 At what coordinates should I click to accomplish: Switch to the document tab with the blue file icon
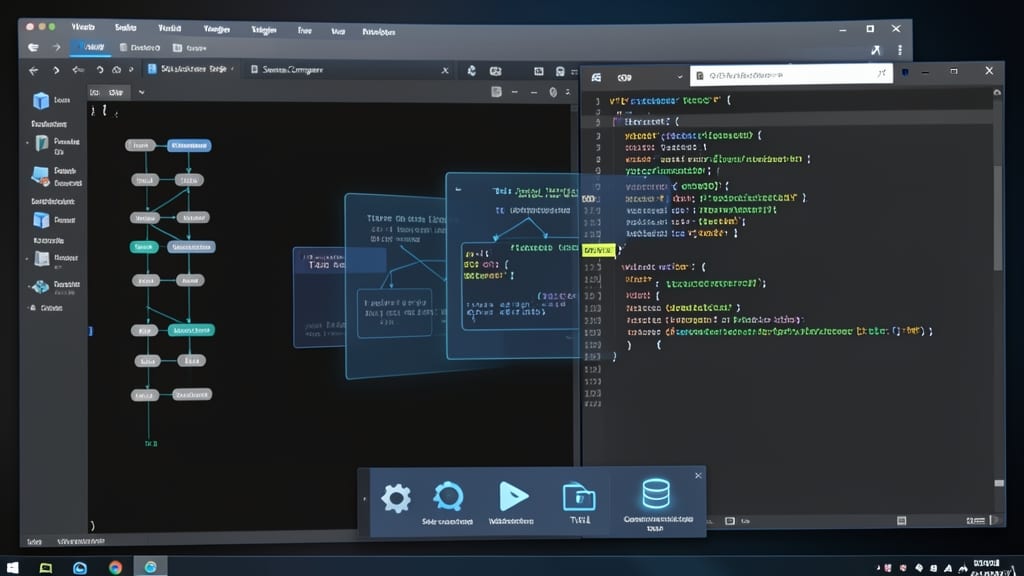(191, 69)
